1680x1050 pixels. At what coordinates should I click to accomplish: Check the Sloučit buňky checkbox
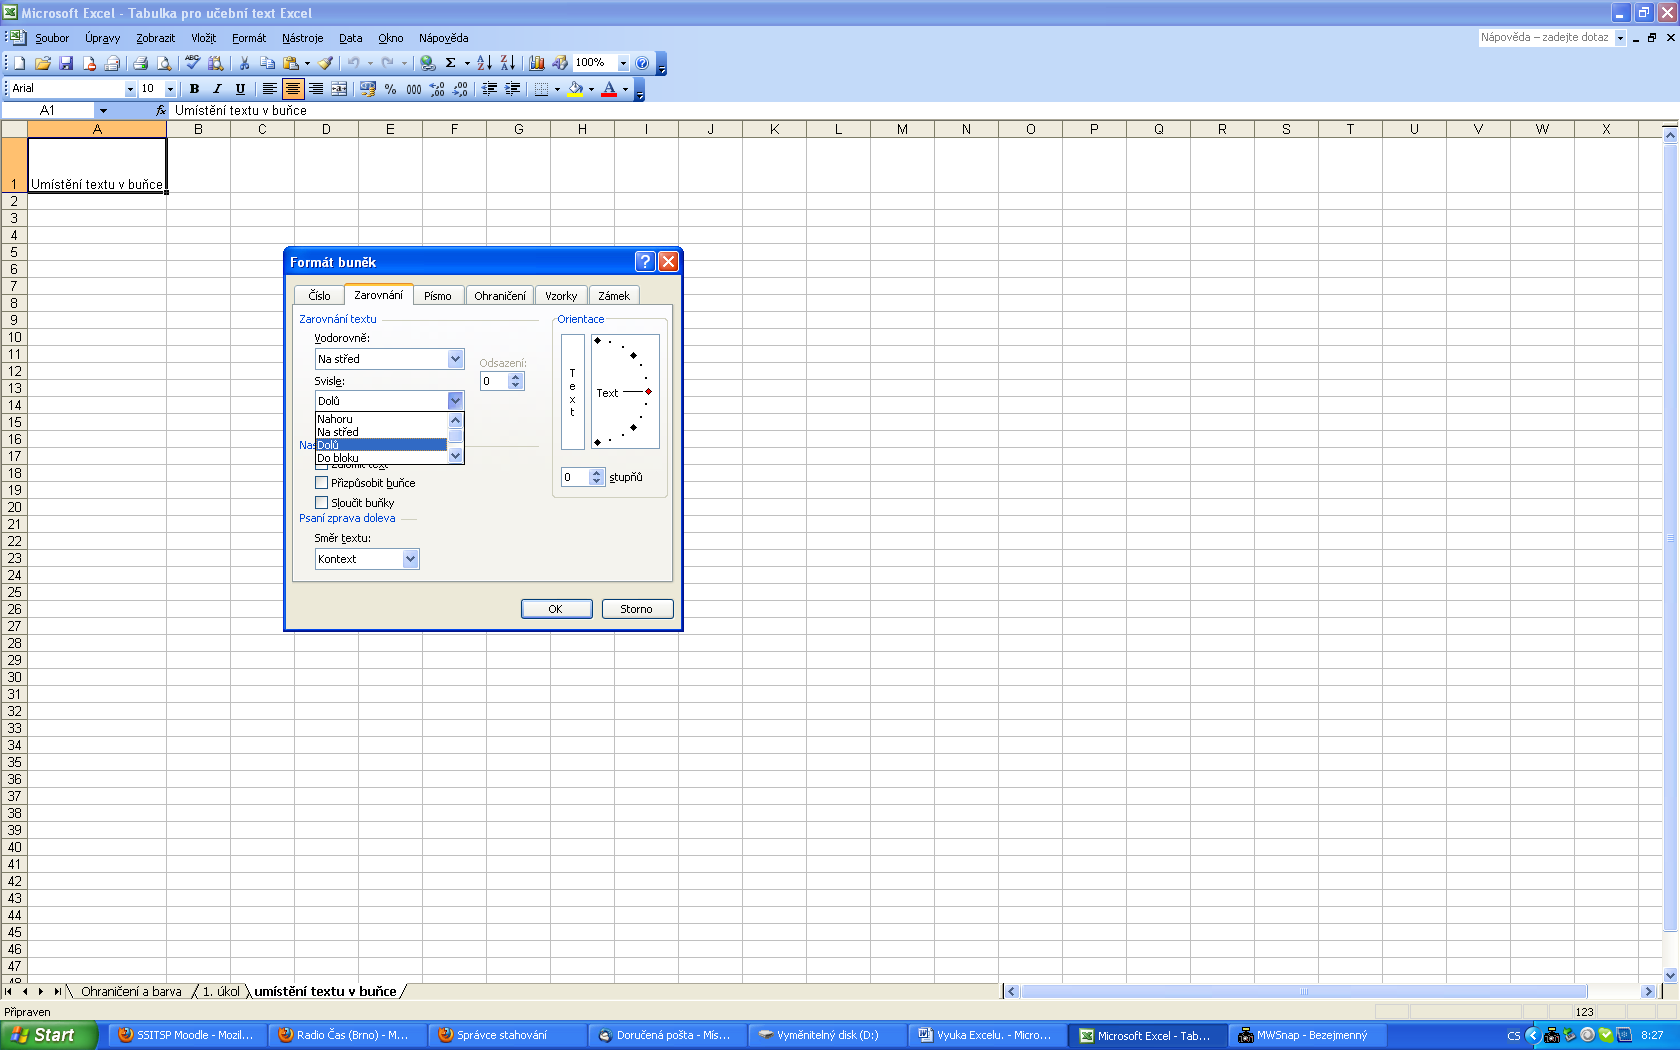point(321,503)
